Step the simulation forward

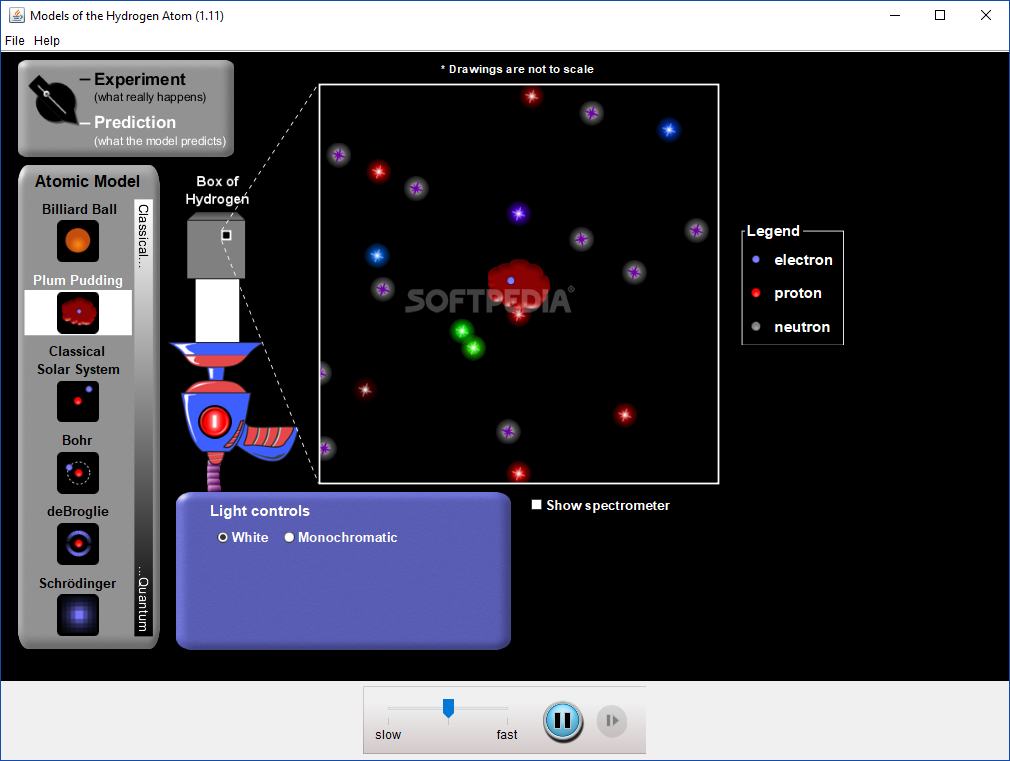tap(612, 720)
